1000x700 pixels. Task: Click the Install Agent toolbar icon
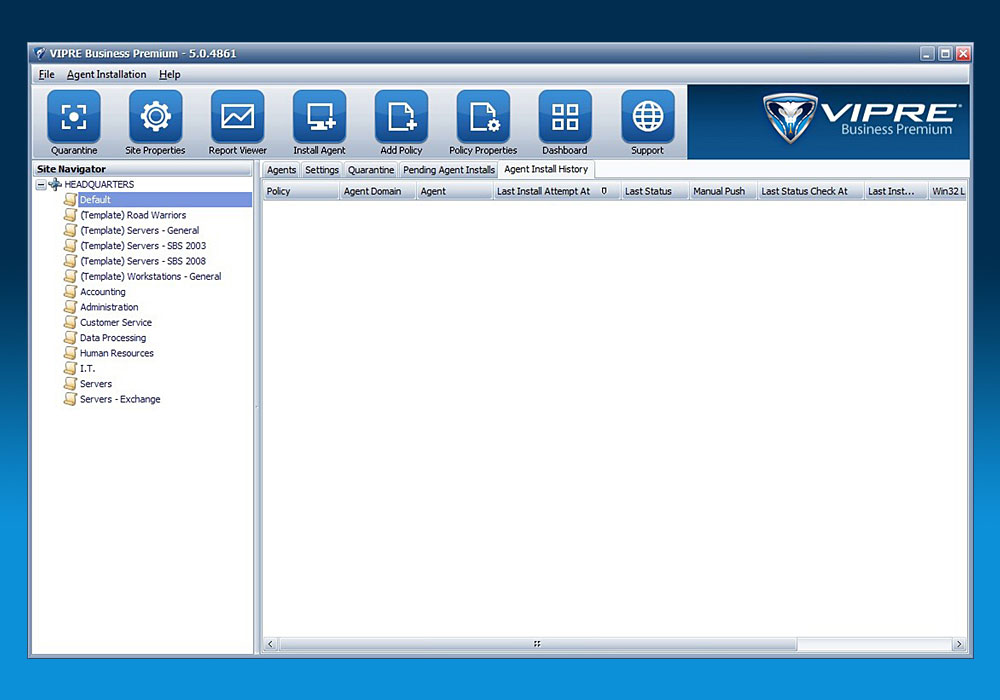tap(320, 117)
